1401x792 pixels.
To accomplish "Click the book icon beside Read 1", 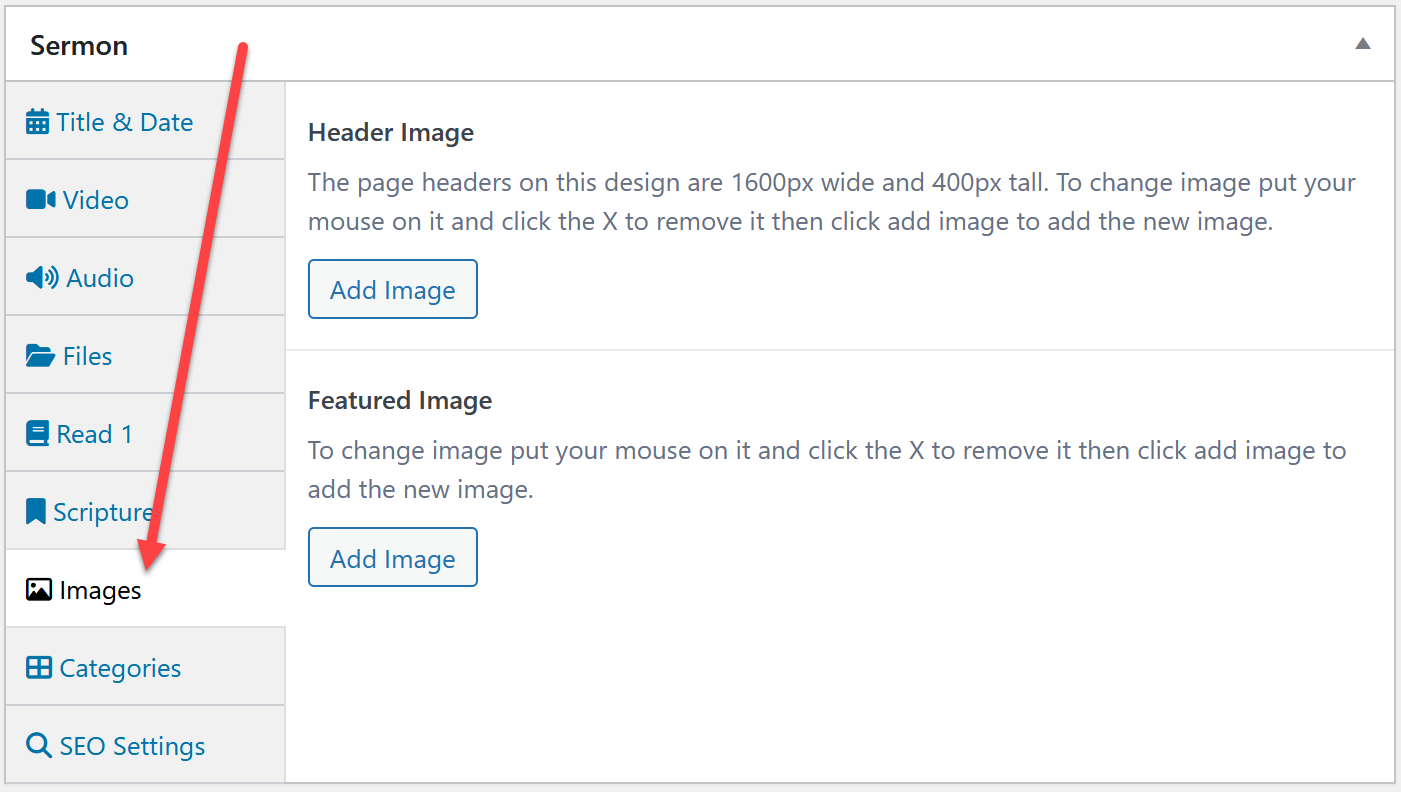I will pyautogui.click(x=37, y=434).
